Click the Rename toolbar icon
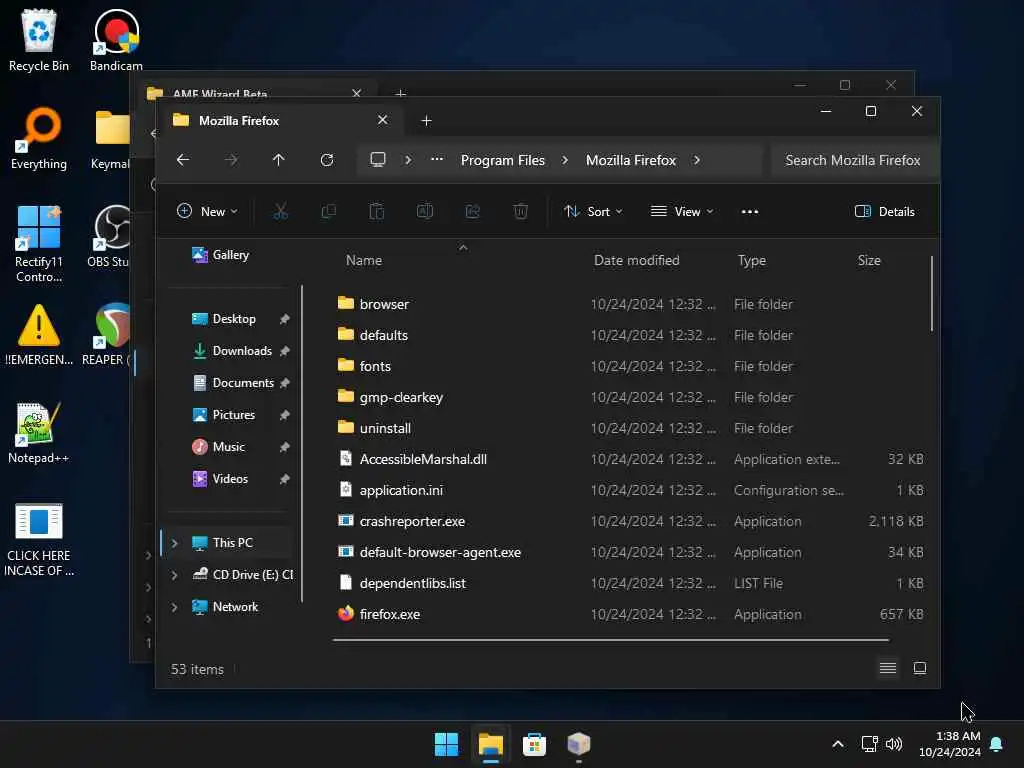 pyautogui.click(x=424, y=212)
